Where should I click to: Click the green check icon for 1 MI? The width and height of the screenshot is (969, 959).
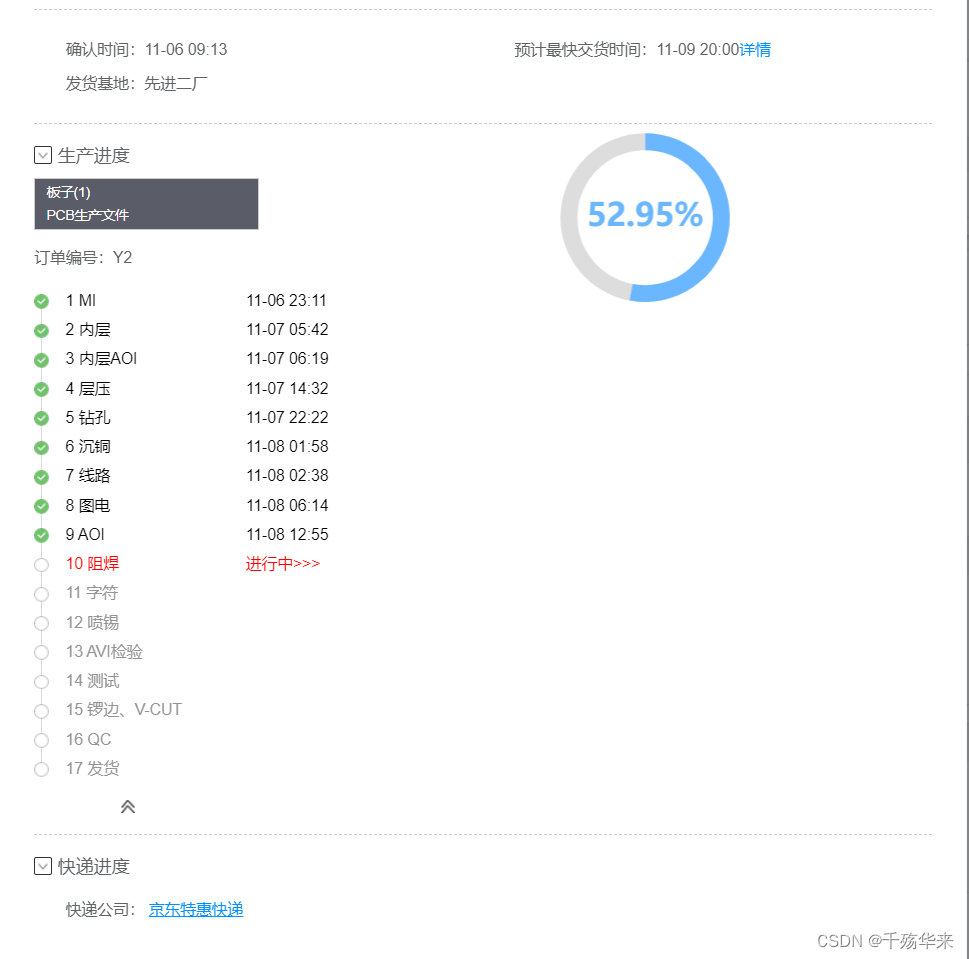click(41, 301)
